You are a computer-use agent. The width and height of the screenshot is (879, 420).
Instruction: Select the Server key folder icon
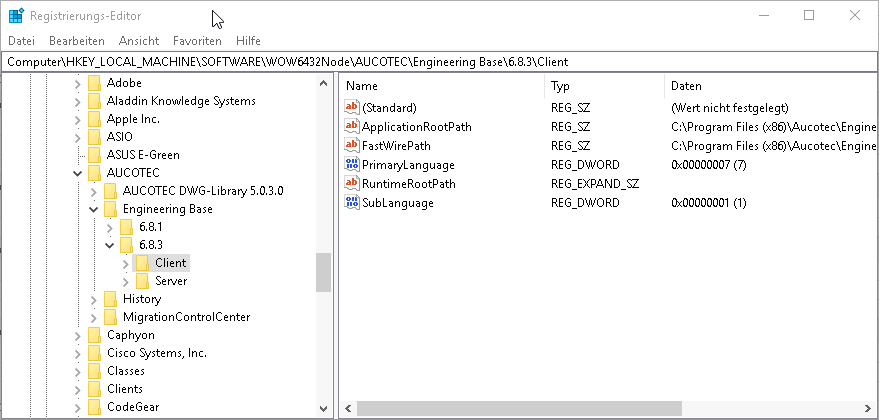point(142,281)
